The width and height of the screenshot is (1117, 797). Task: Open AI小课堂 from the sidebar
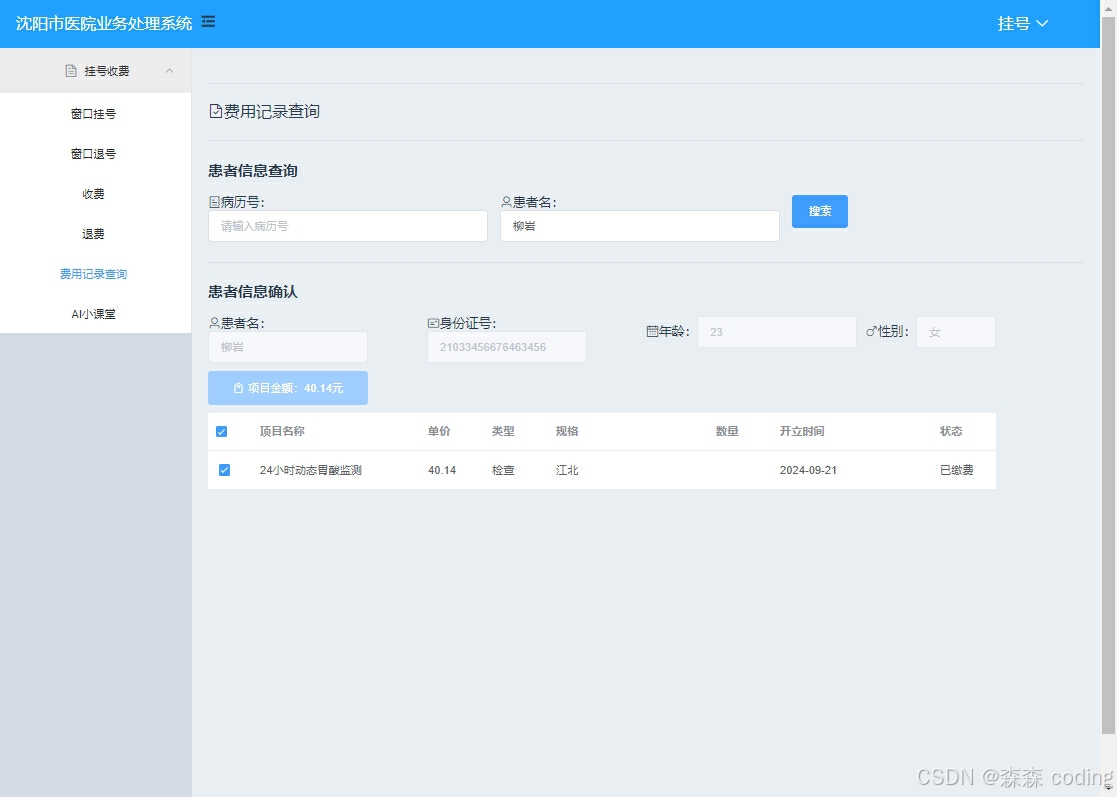pyautogui.click(x=96, y=313)
